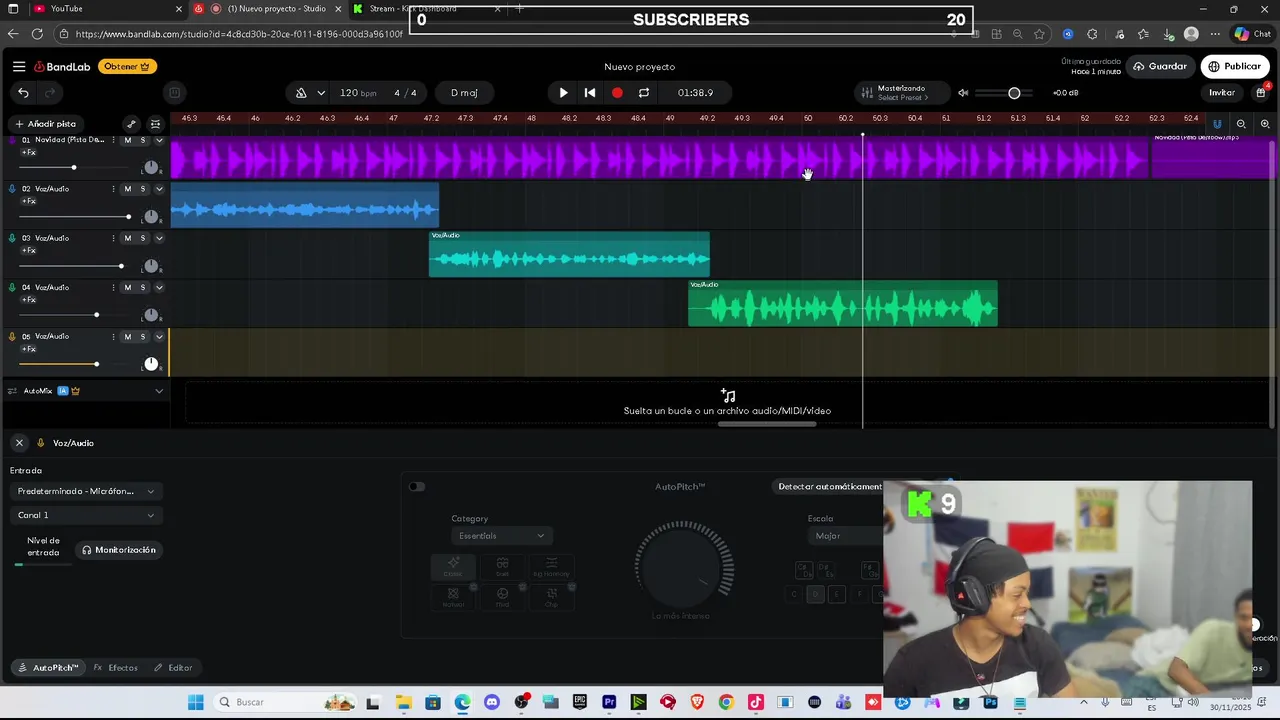Adjust track 05 pan knob
Viewport: 1280px width, 720px height.
pos(151,364)
